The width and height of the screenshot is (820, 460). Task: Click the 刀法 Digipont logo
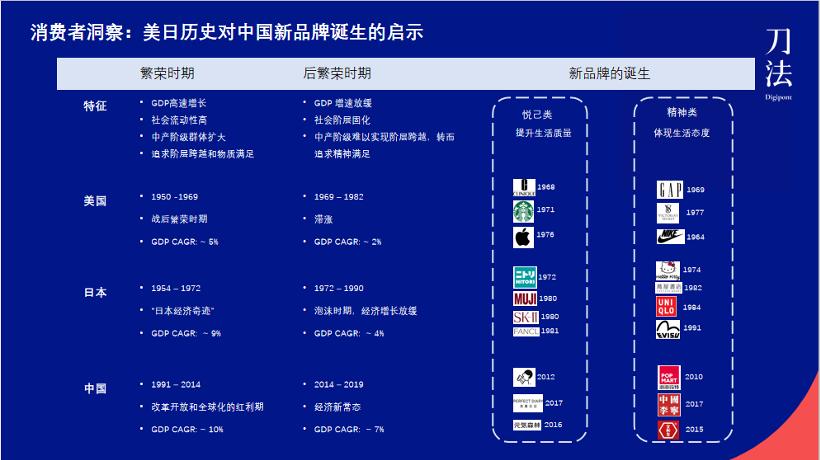778,63
